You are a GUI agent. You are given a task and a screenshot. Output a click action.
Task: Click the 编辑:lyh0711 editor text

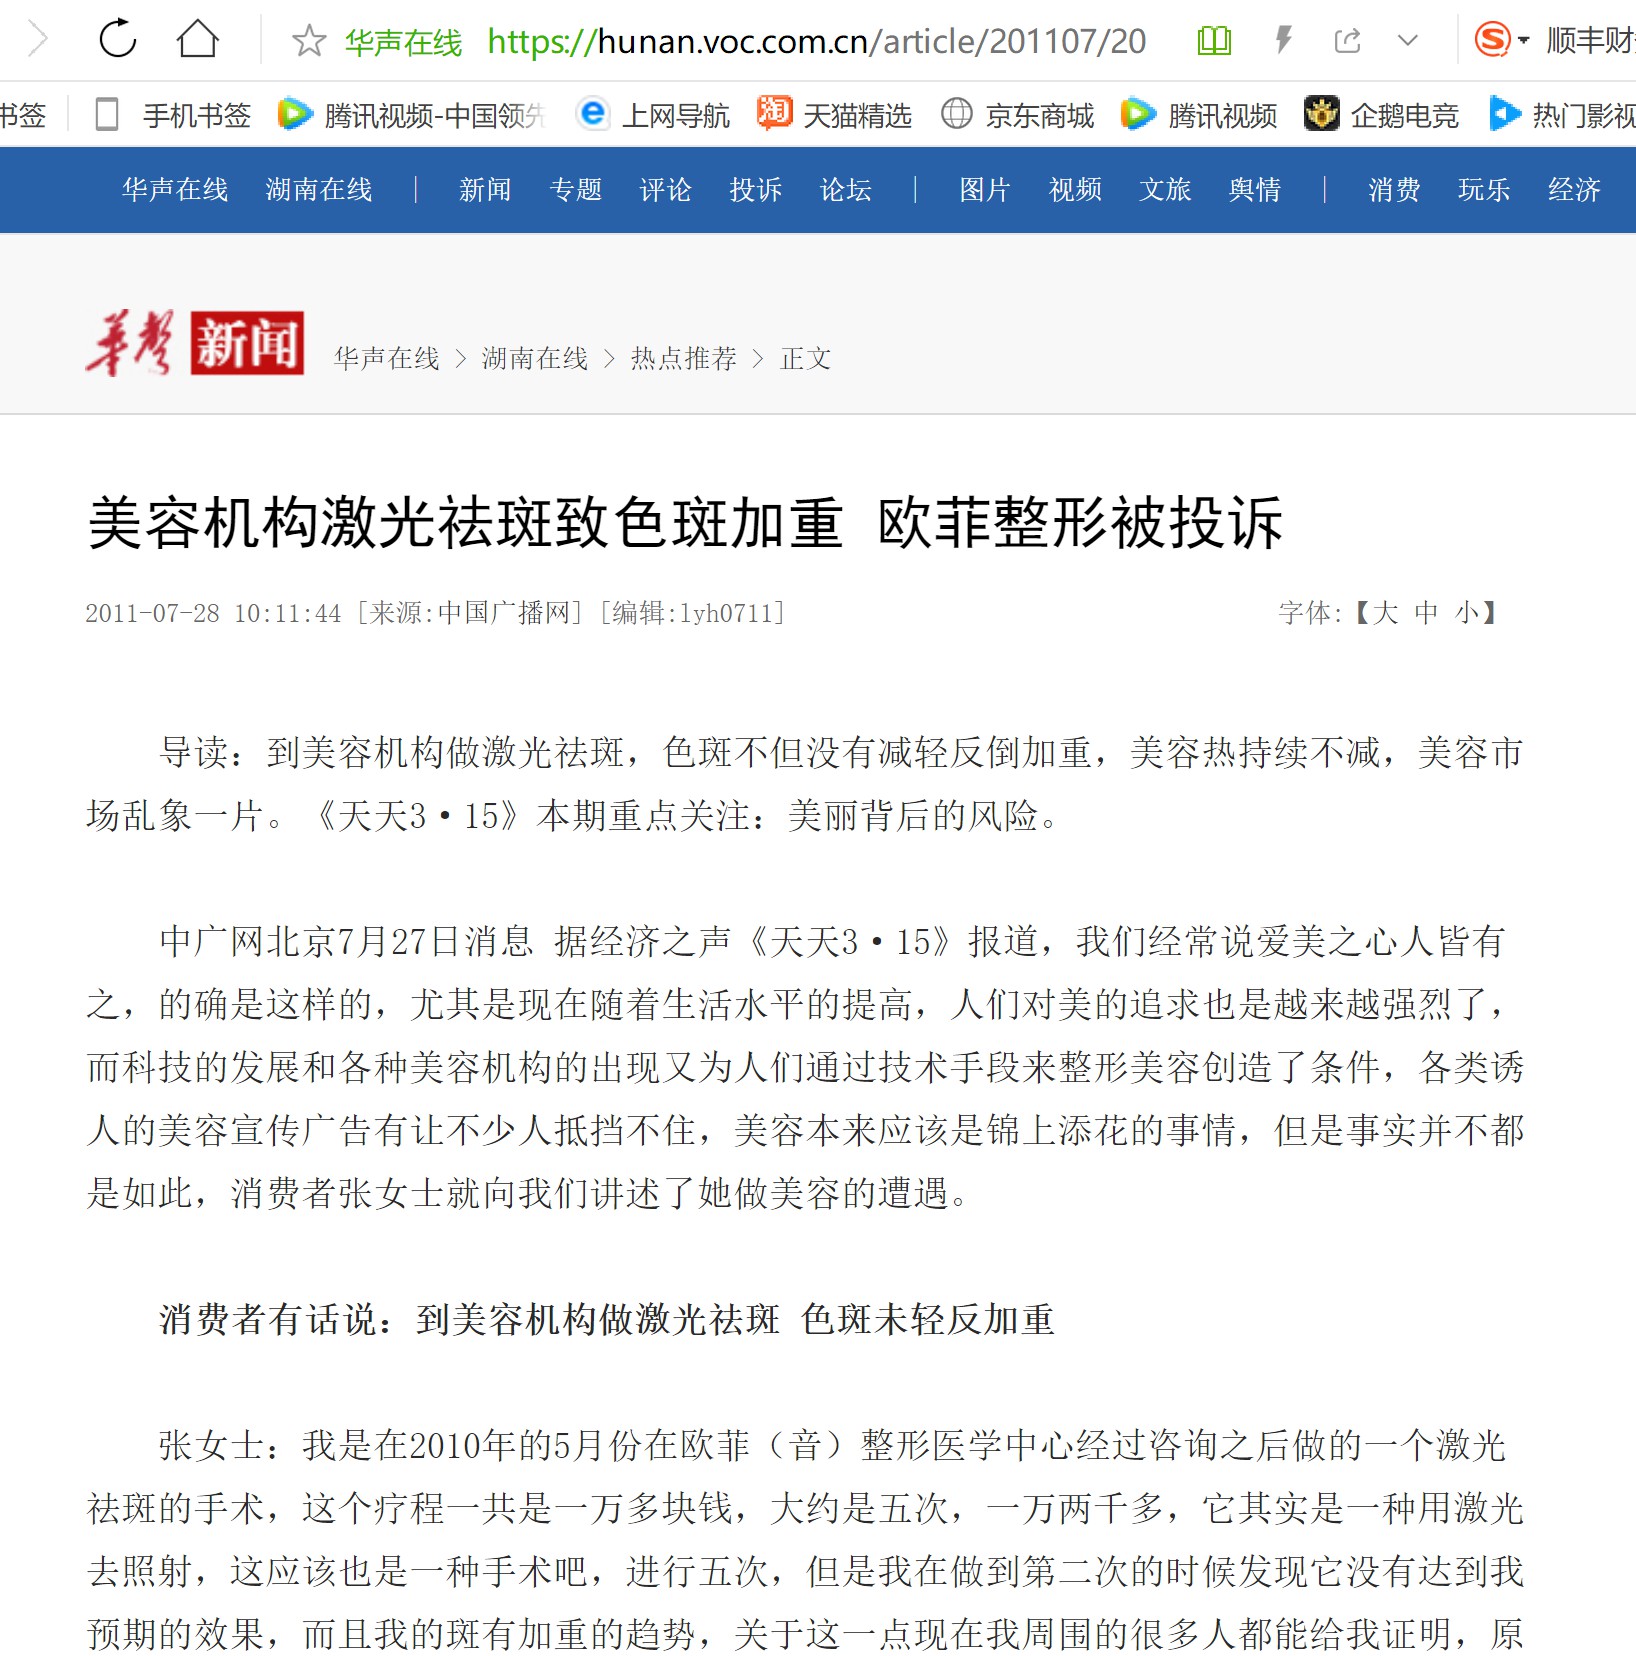(692, 613)
